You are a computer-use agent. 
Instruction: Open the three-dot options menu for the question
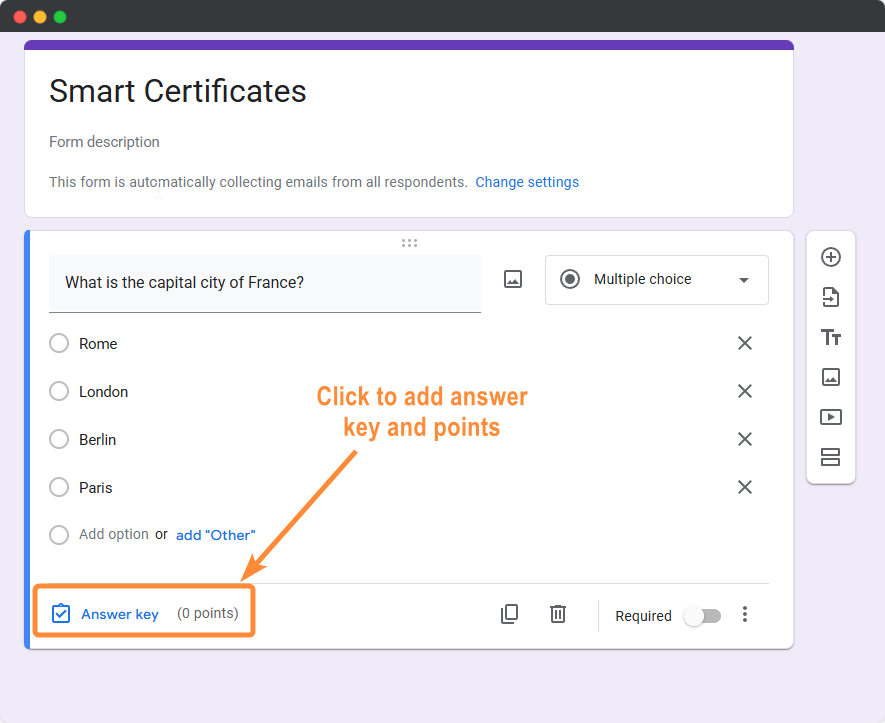(745, 615)
